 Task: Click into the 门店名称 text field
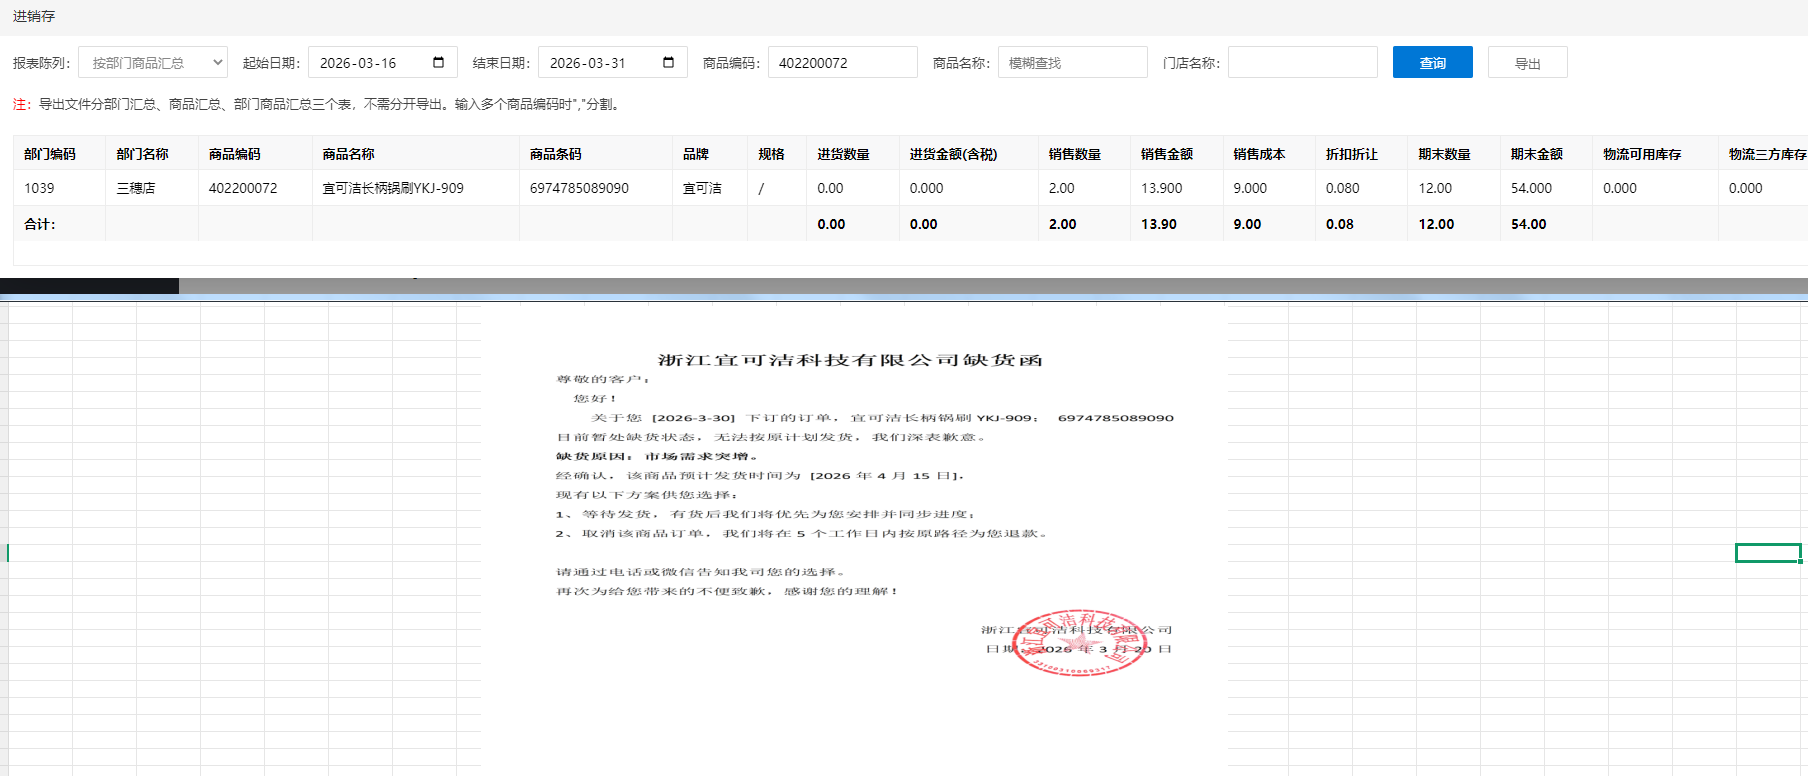tap(1302, 62)
